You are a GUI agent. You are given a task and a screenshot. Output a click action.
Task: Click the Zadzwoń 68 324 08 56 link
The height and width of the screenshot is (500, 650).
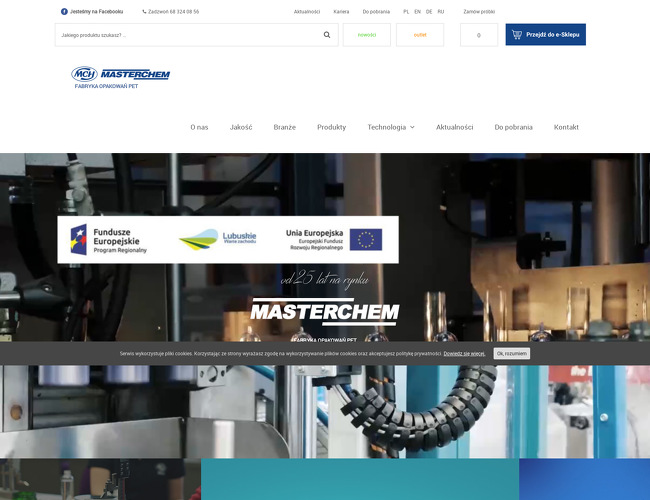[x=173, y=12]
